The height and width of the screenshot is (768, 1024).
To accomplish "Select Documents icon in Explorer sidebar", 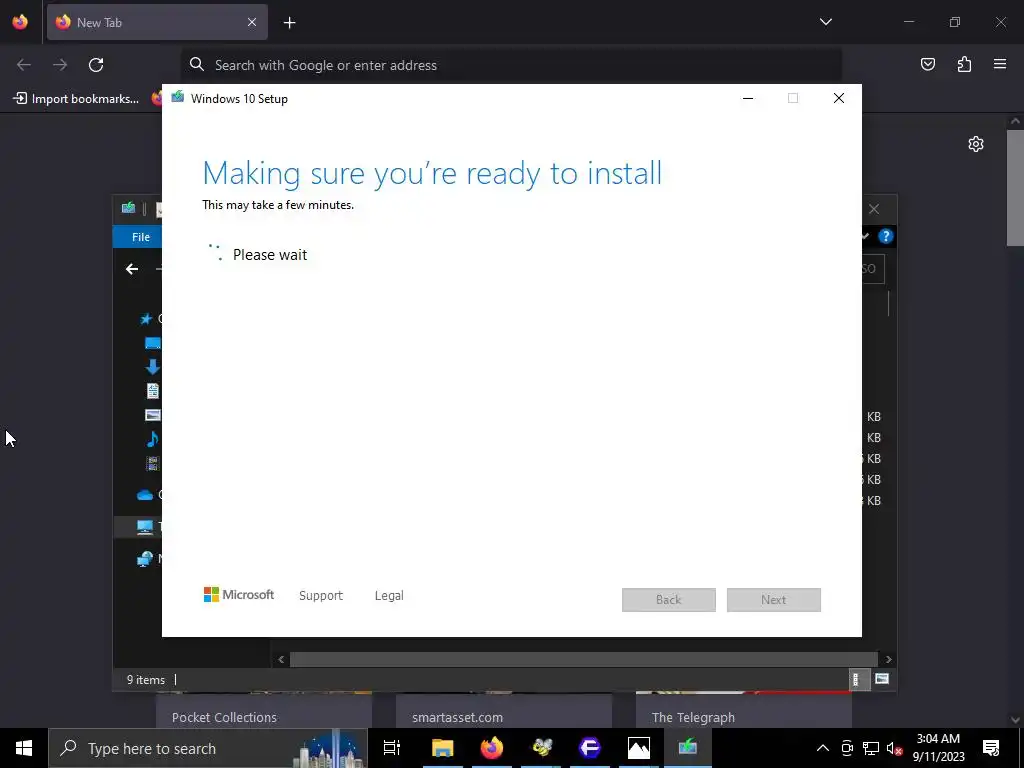I will click(153, 391).
